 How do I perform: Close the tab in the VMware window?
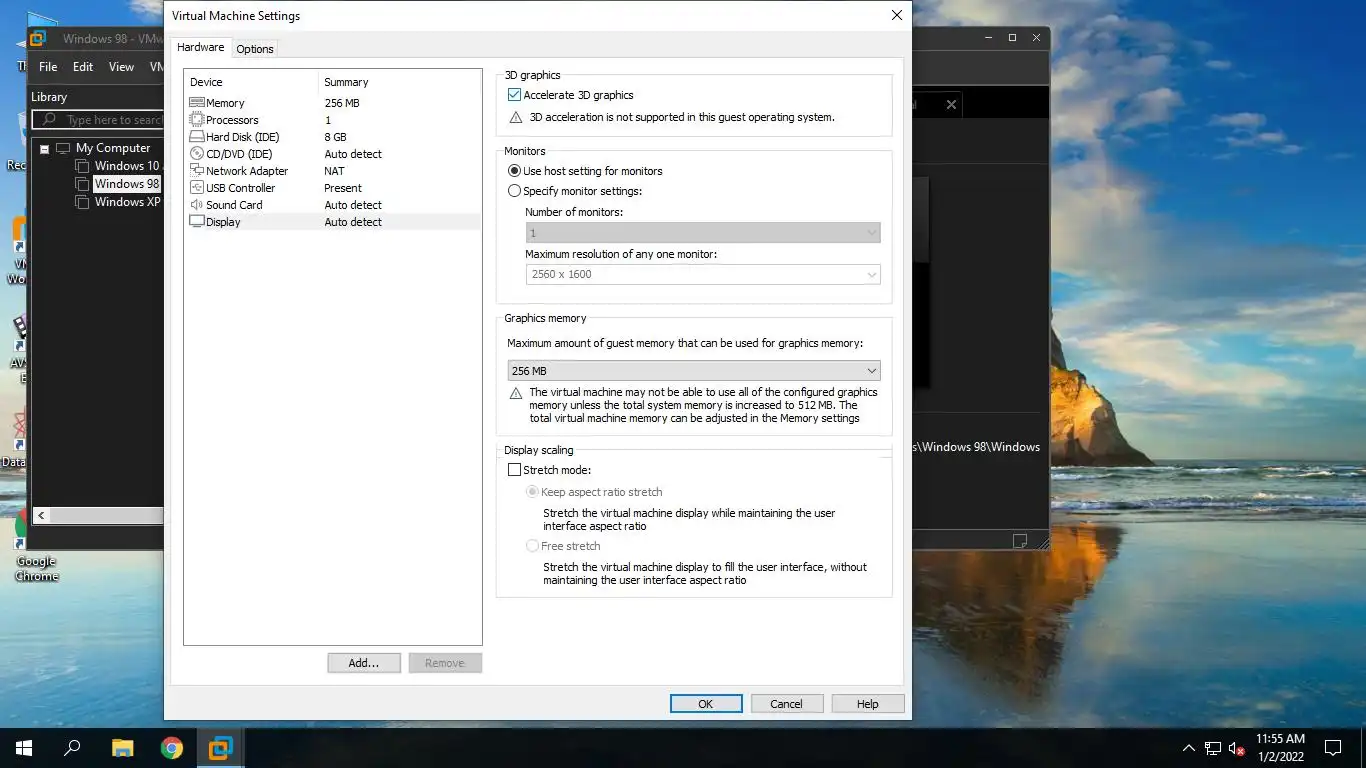pyautogui.click(x=951, y=104)
